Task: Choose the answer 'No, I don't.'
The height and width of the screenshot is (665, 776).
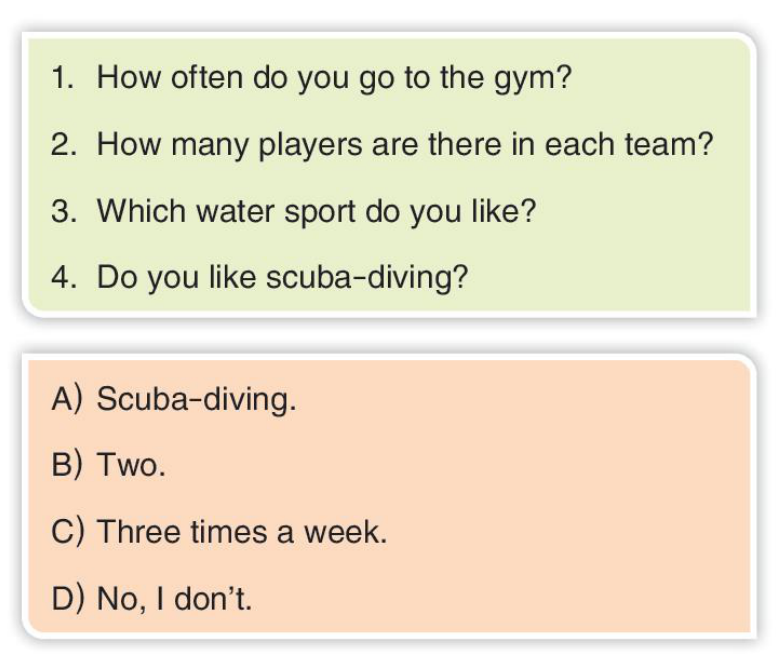Action: click(x=175, y=598)
